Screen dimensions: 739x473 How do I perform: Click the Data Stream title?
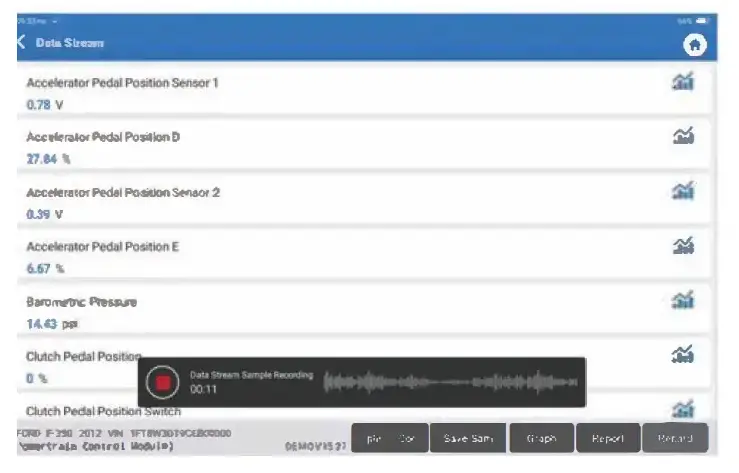70,43
